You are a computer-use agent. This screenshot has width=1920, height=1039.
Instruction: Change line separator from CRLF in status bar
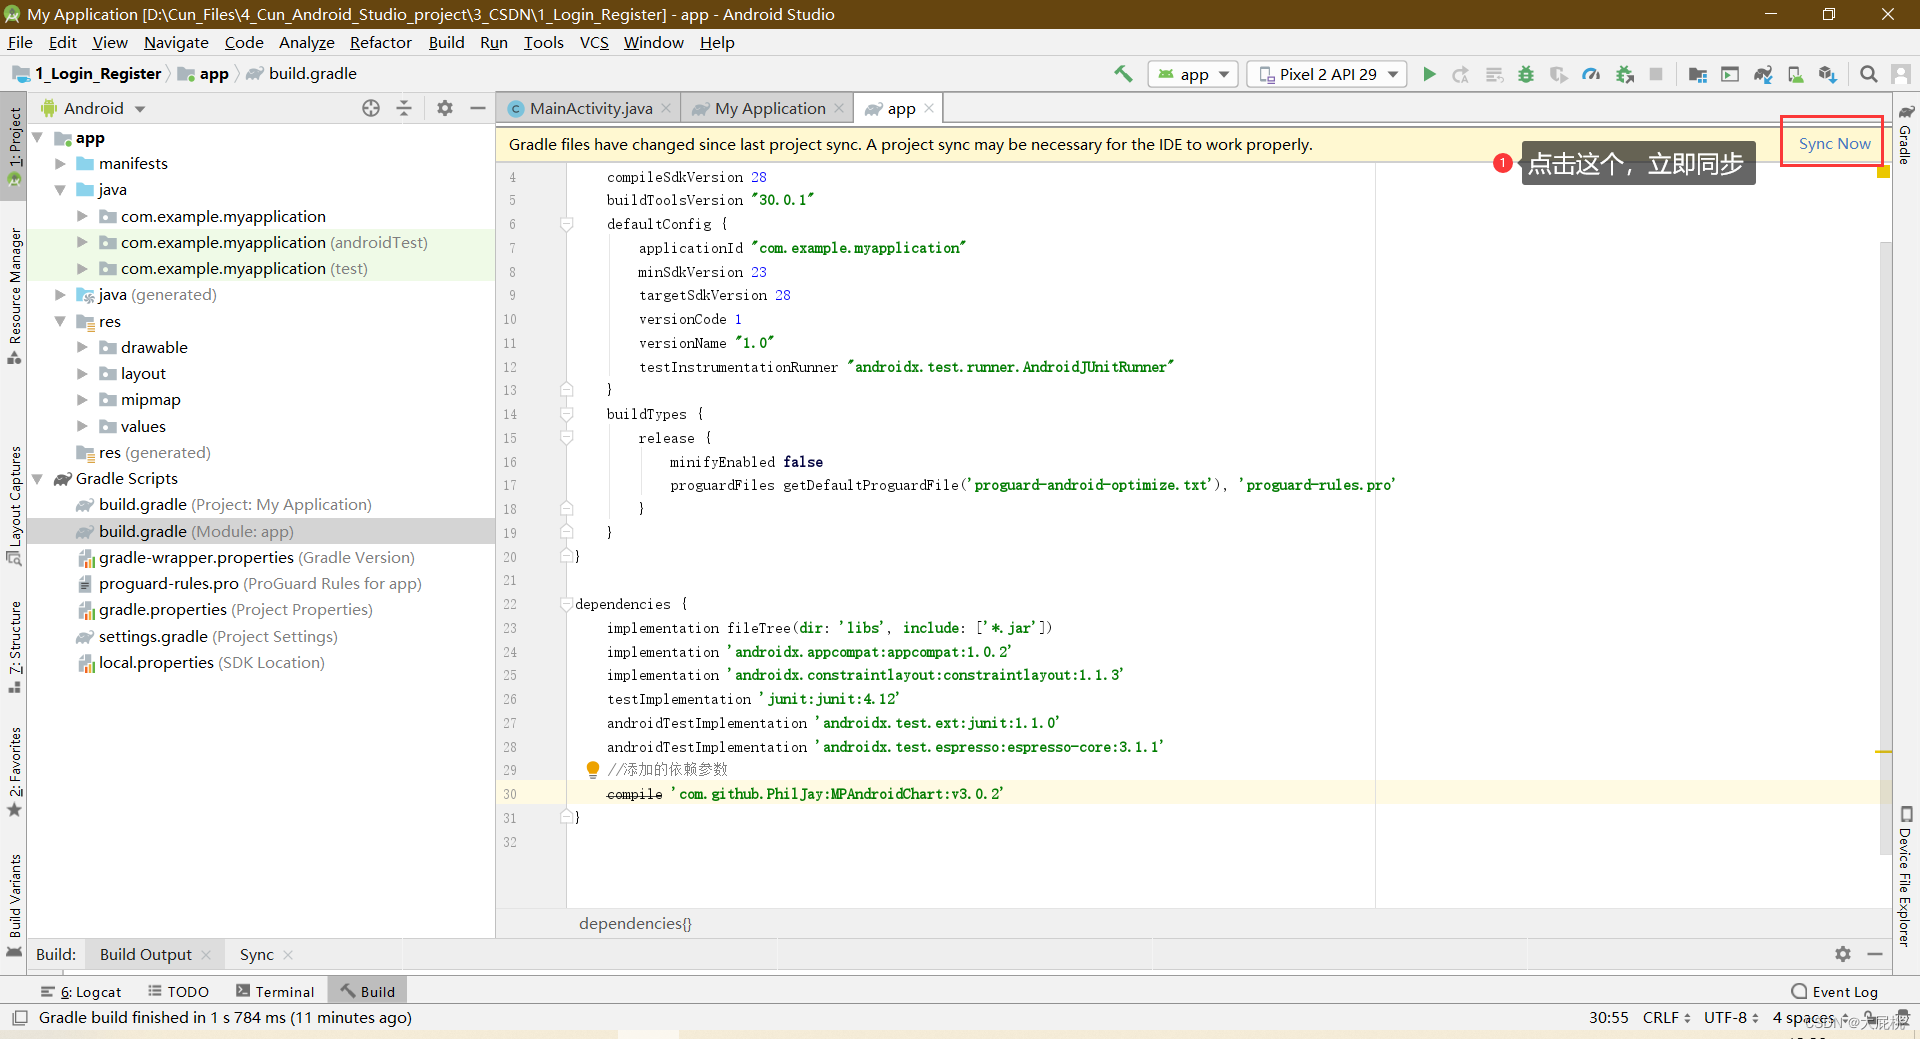tap(1663, 1017)
